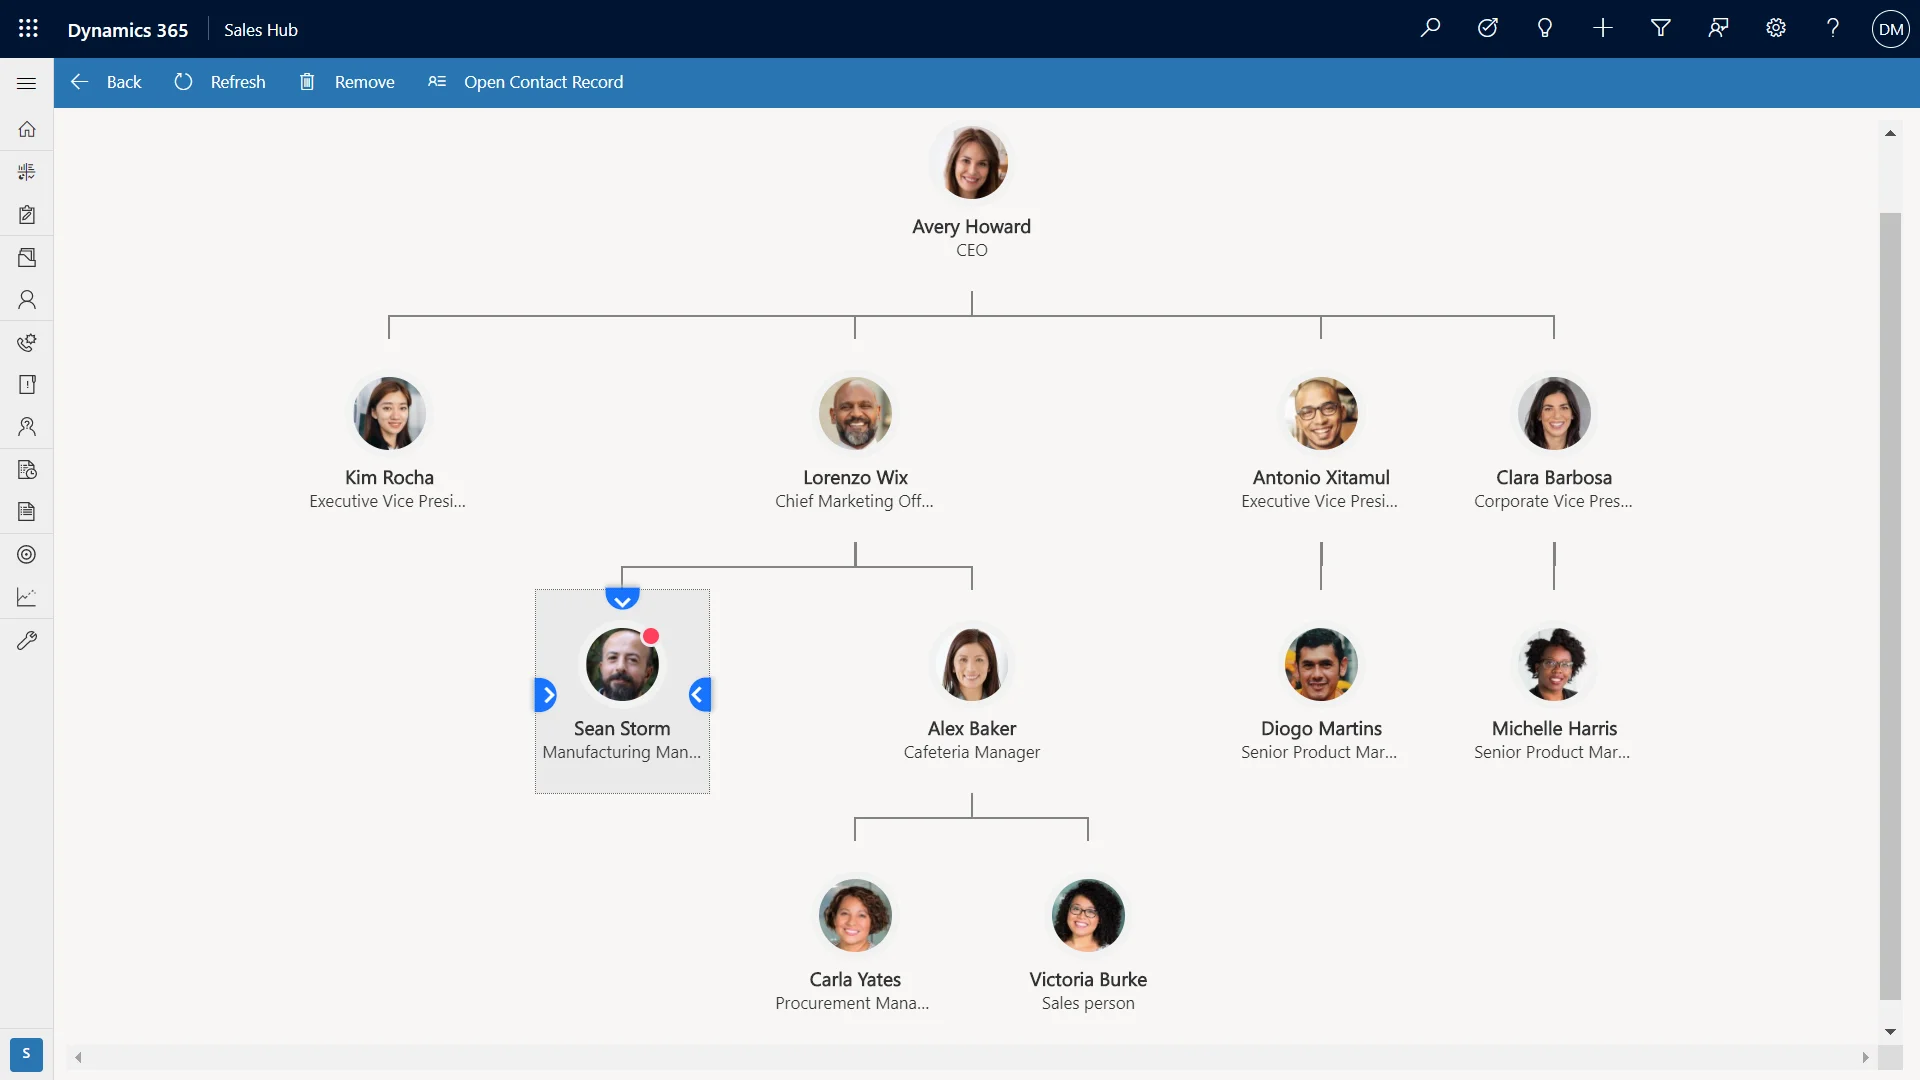The height and width of the screenshot is (1080, 1920).
Task: Open the Forecasts chart sidebar icon
Action: pos(27,597)
